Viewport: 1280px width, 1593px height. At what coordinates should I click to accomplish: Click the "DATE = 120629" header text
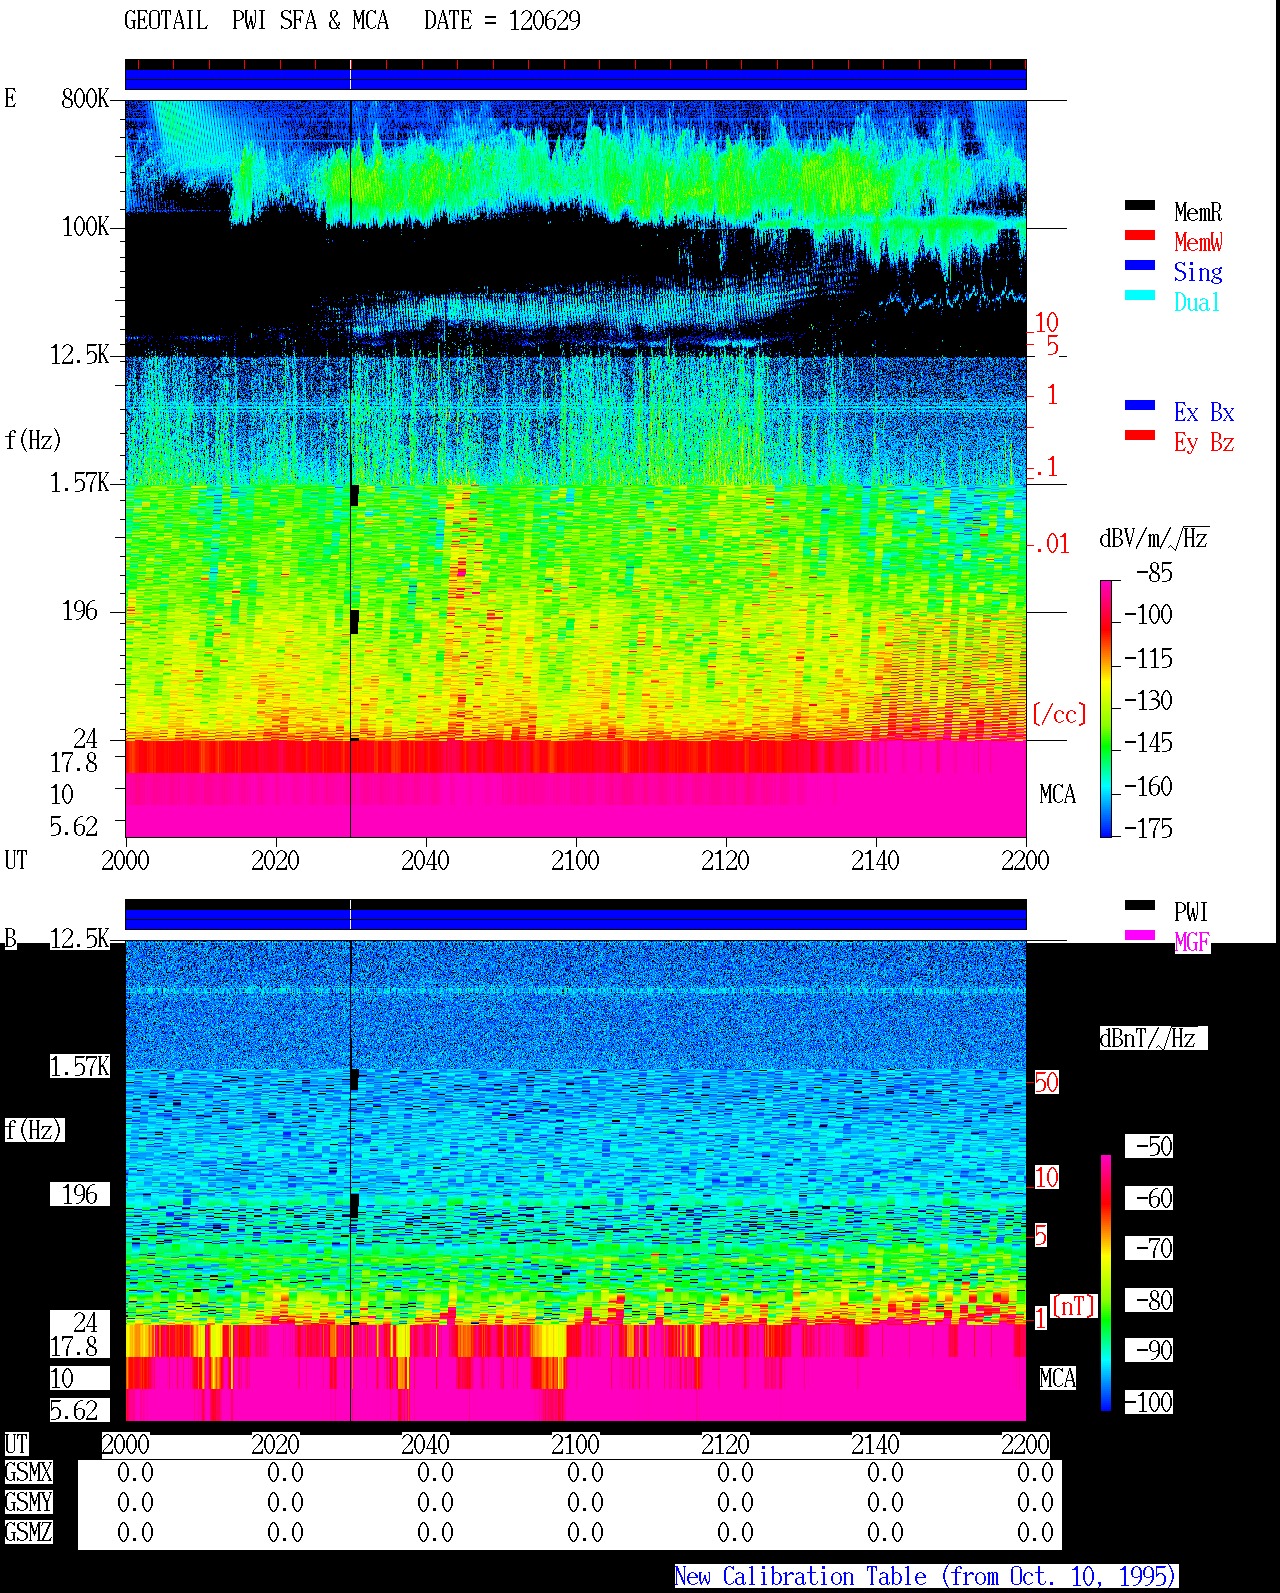502,21
